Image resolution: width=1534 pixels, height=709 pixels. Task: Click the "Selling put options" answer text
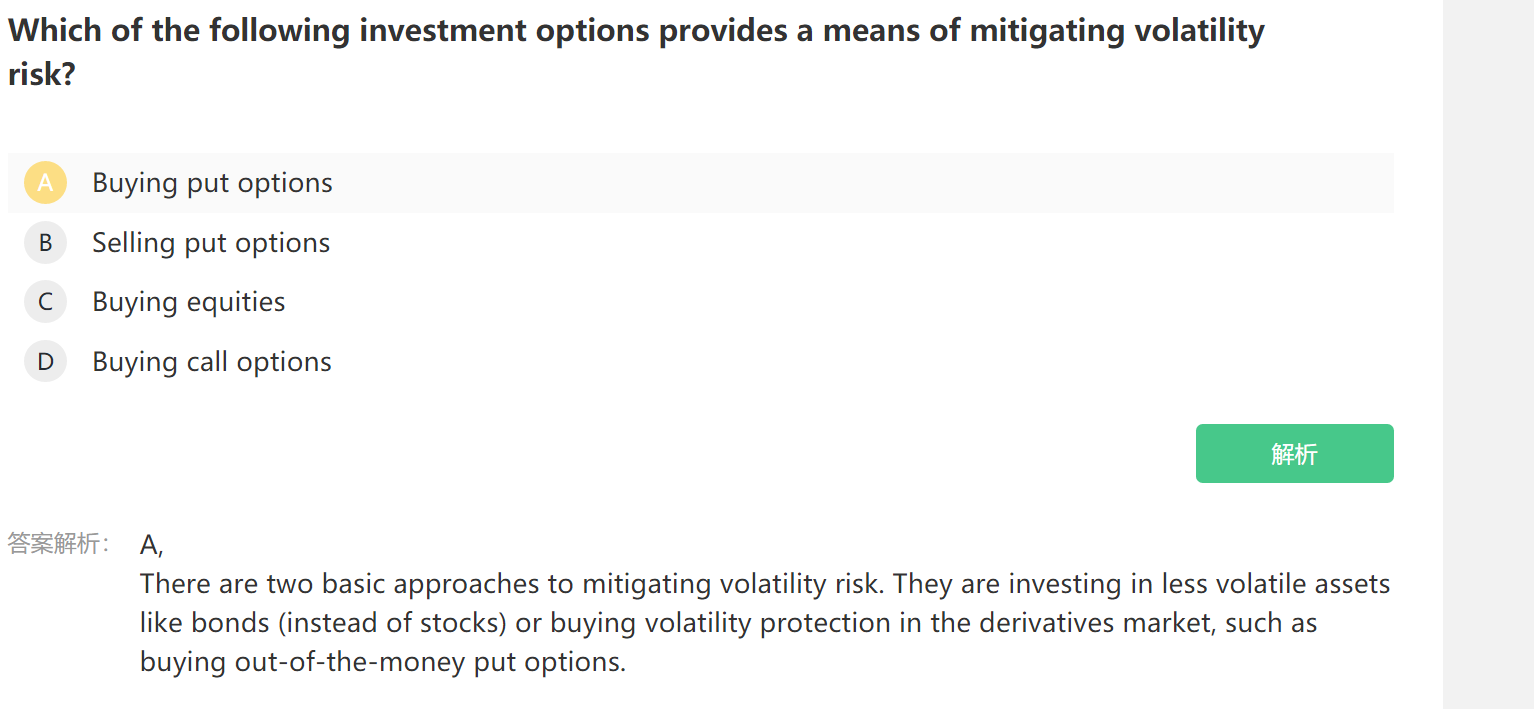pyautogui.click(x=211, y=243)
